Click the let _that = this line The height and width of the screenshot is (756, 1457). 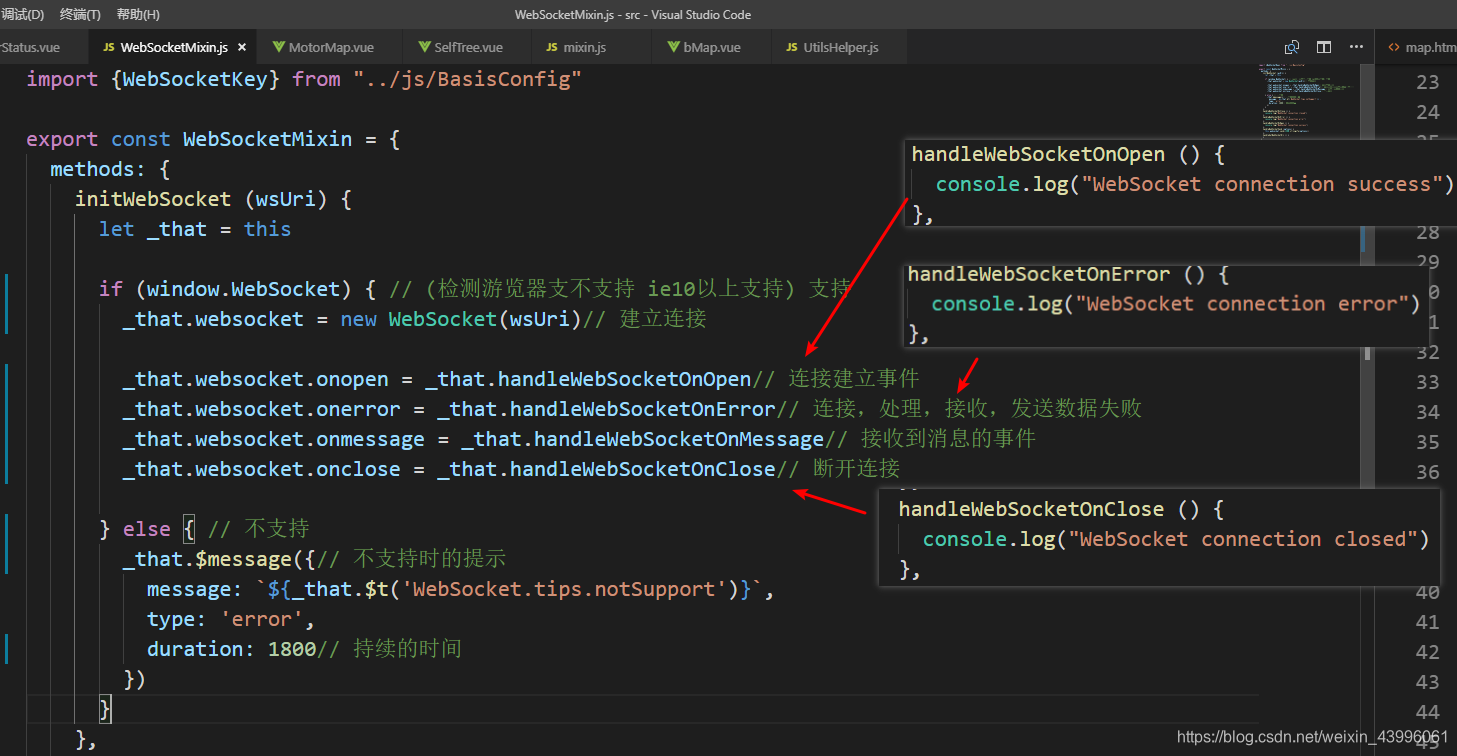click(195, 229)
